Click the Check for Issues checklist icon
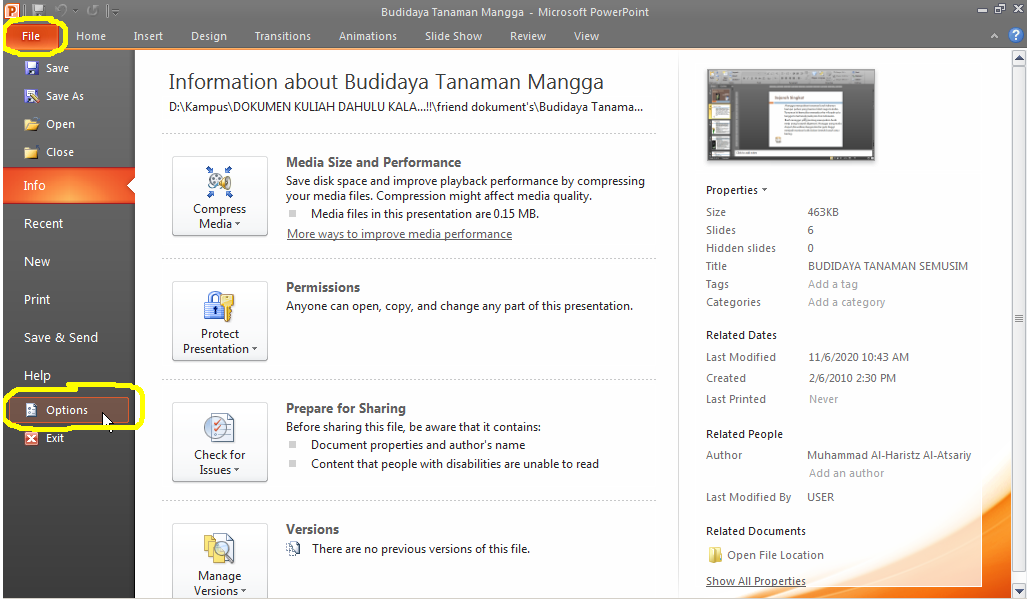This screenshot has width=1027, height=600. (x=219, y=428)
